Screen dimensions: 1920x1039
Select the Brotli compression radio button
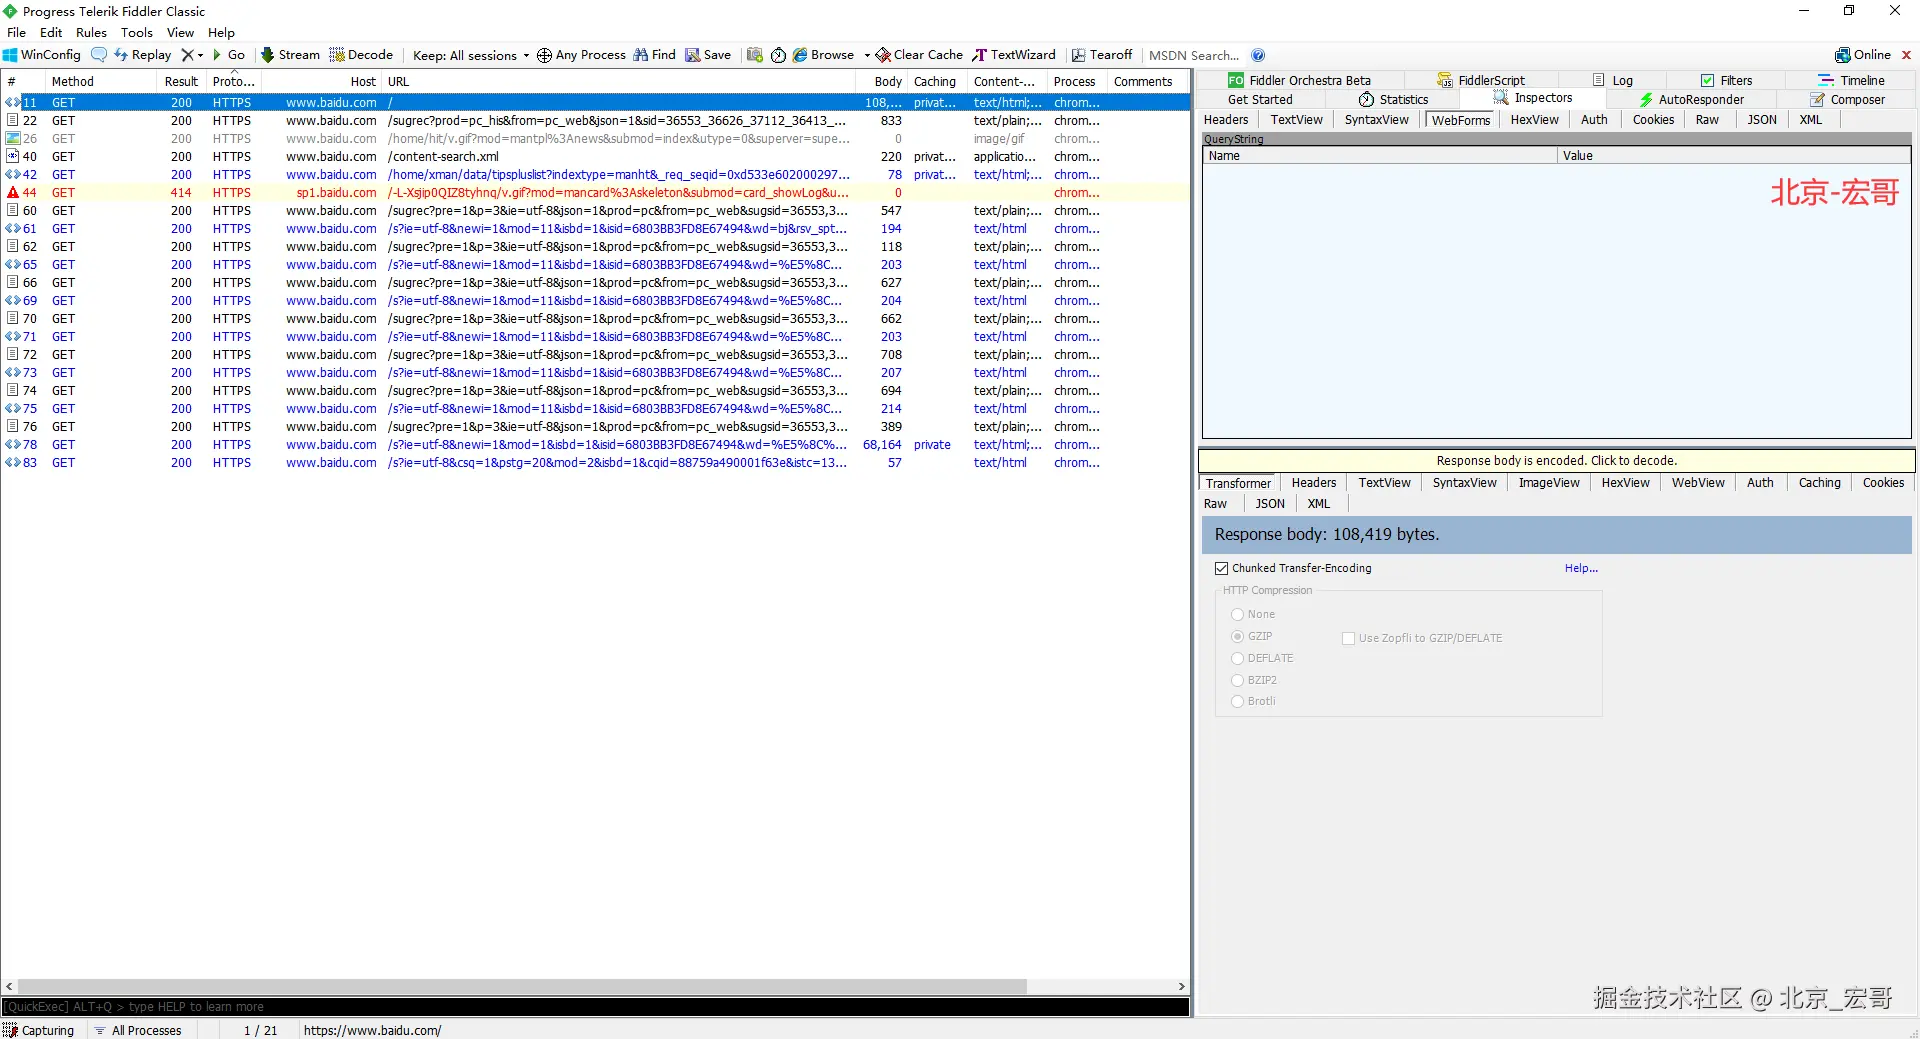1237,701
